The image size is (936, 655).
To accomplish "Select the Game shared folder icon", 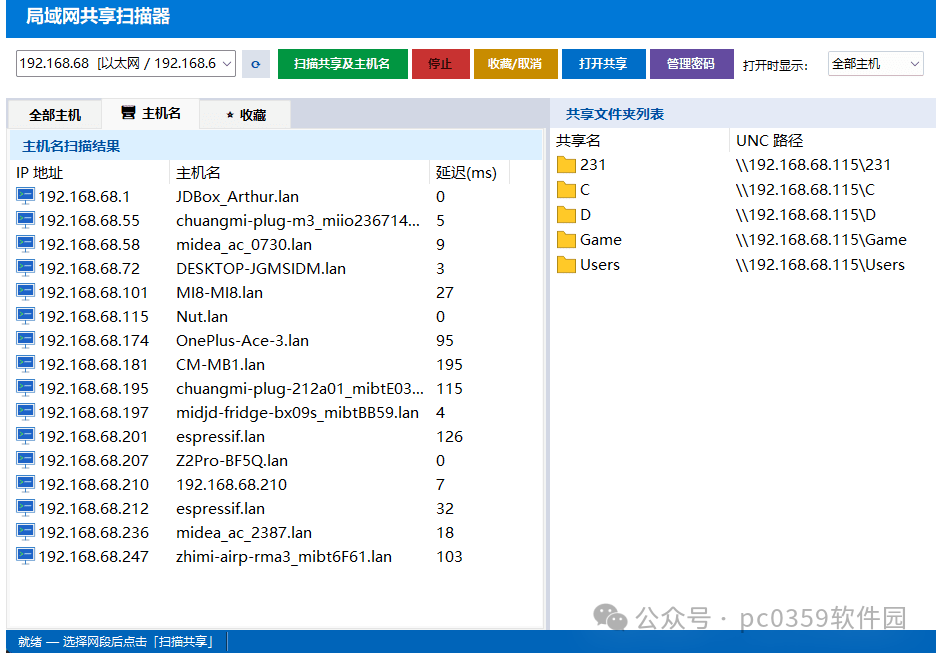I will tap(566, 240).
